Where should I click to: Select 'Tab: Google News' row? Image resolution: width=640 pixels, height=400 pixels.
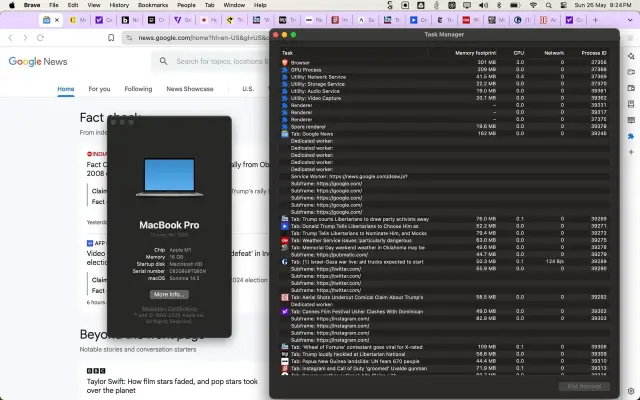click(x=444, y=134)
